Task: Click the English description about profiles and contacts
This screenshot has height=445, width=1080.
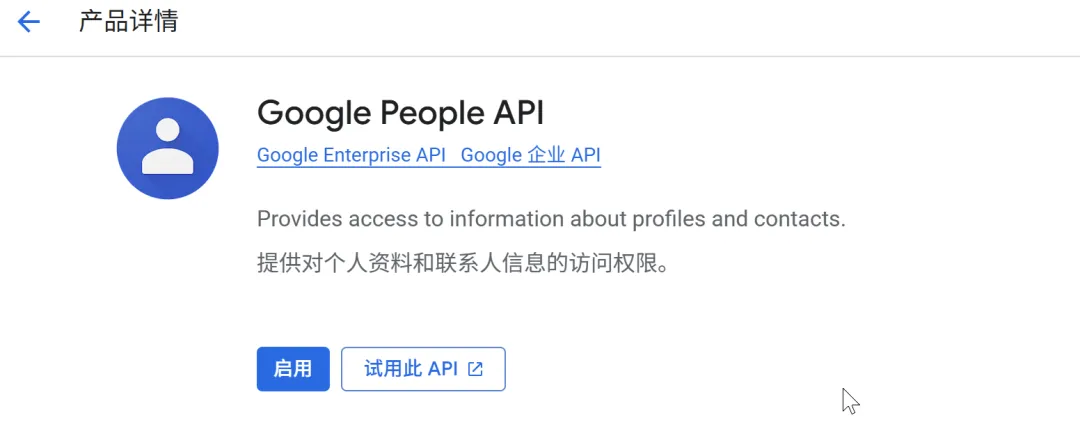Action: 551,219
